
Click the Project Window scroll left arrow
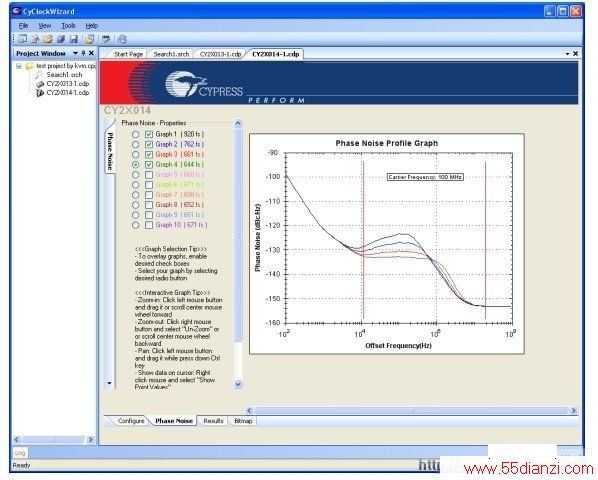[17, 440]
